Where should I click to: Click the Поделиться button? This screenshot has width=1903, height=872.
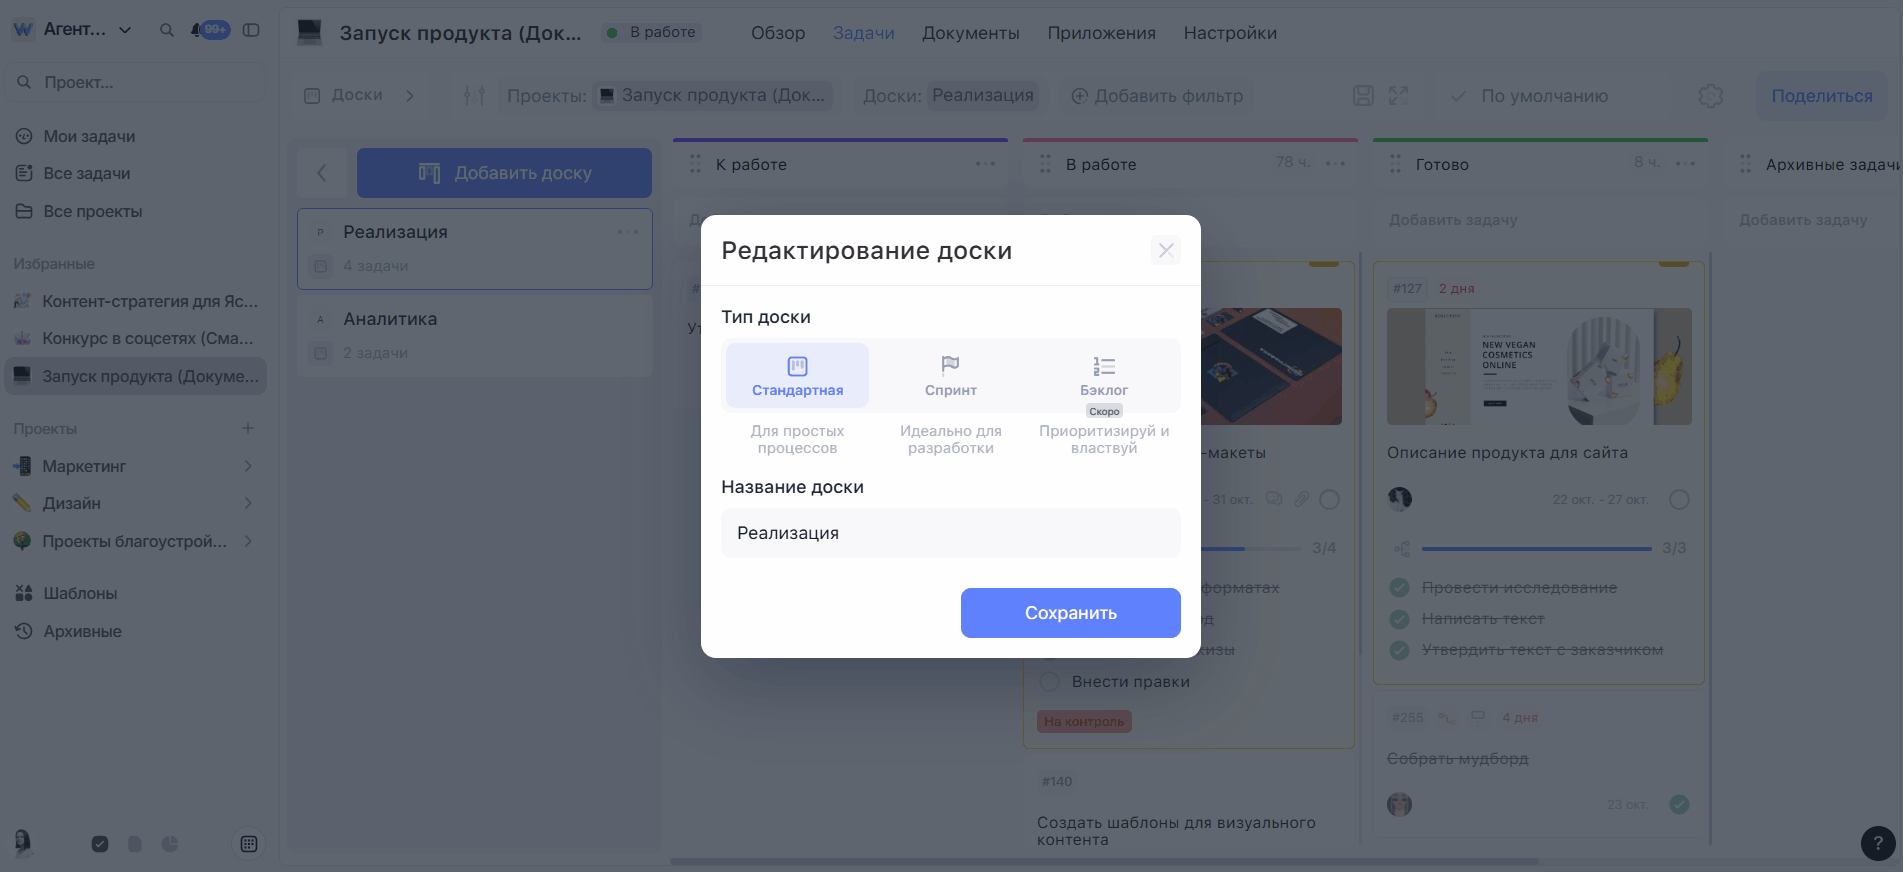[x=1821, y=96]
